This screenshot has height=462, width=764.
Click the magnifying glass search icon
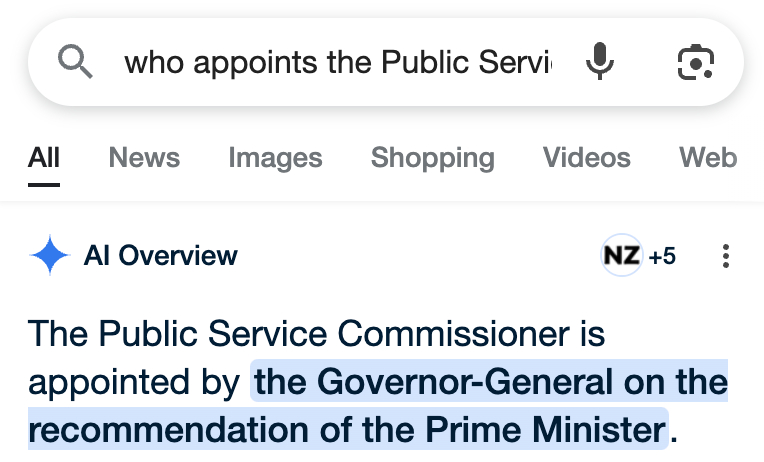tap(75, 63)
